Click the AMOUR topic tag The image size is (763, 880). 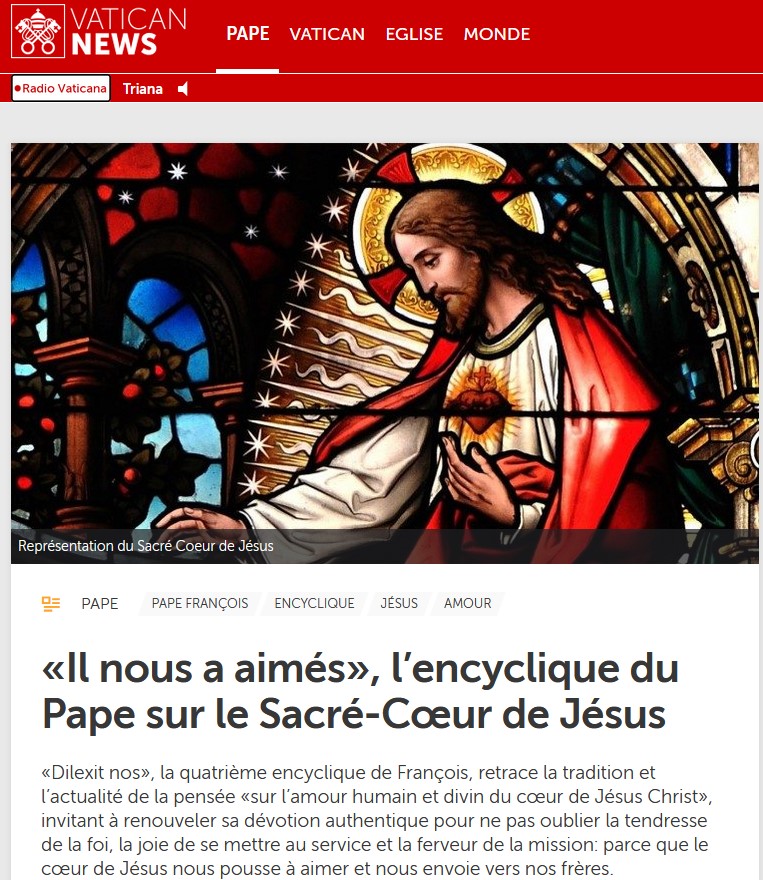[x=467, y=603]
